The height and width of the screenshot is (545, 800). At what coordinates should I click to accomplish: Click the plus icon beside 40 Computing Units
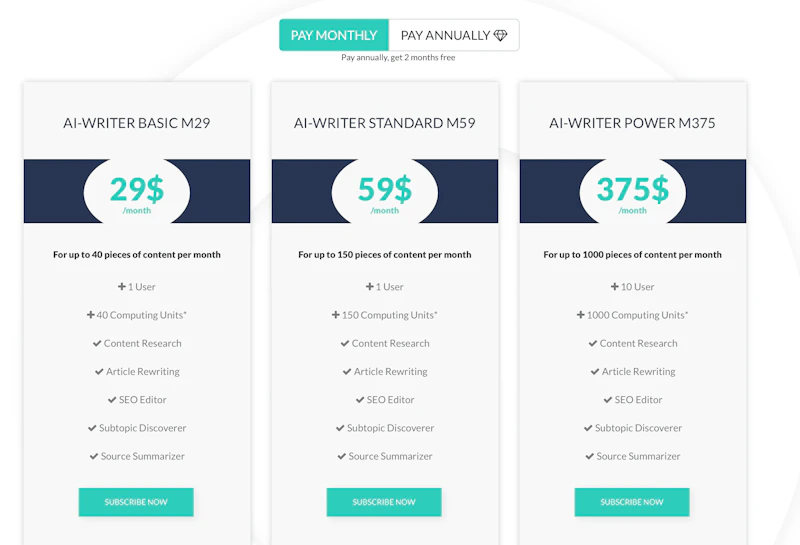pyautogui.click(x=91, y=315)
